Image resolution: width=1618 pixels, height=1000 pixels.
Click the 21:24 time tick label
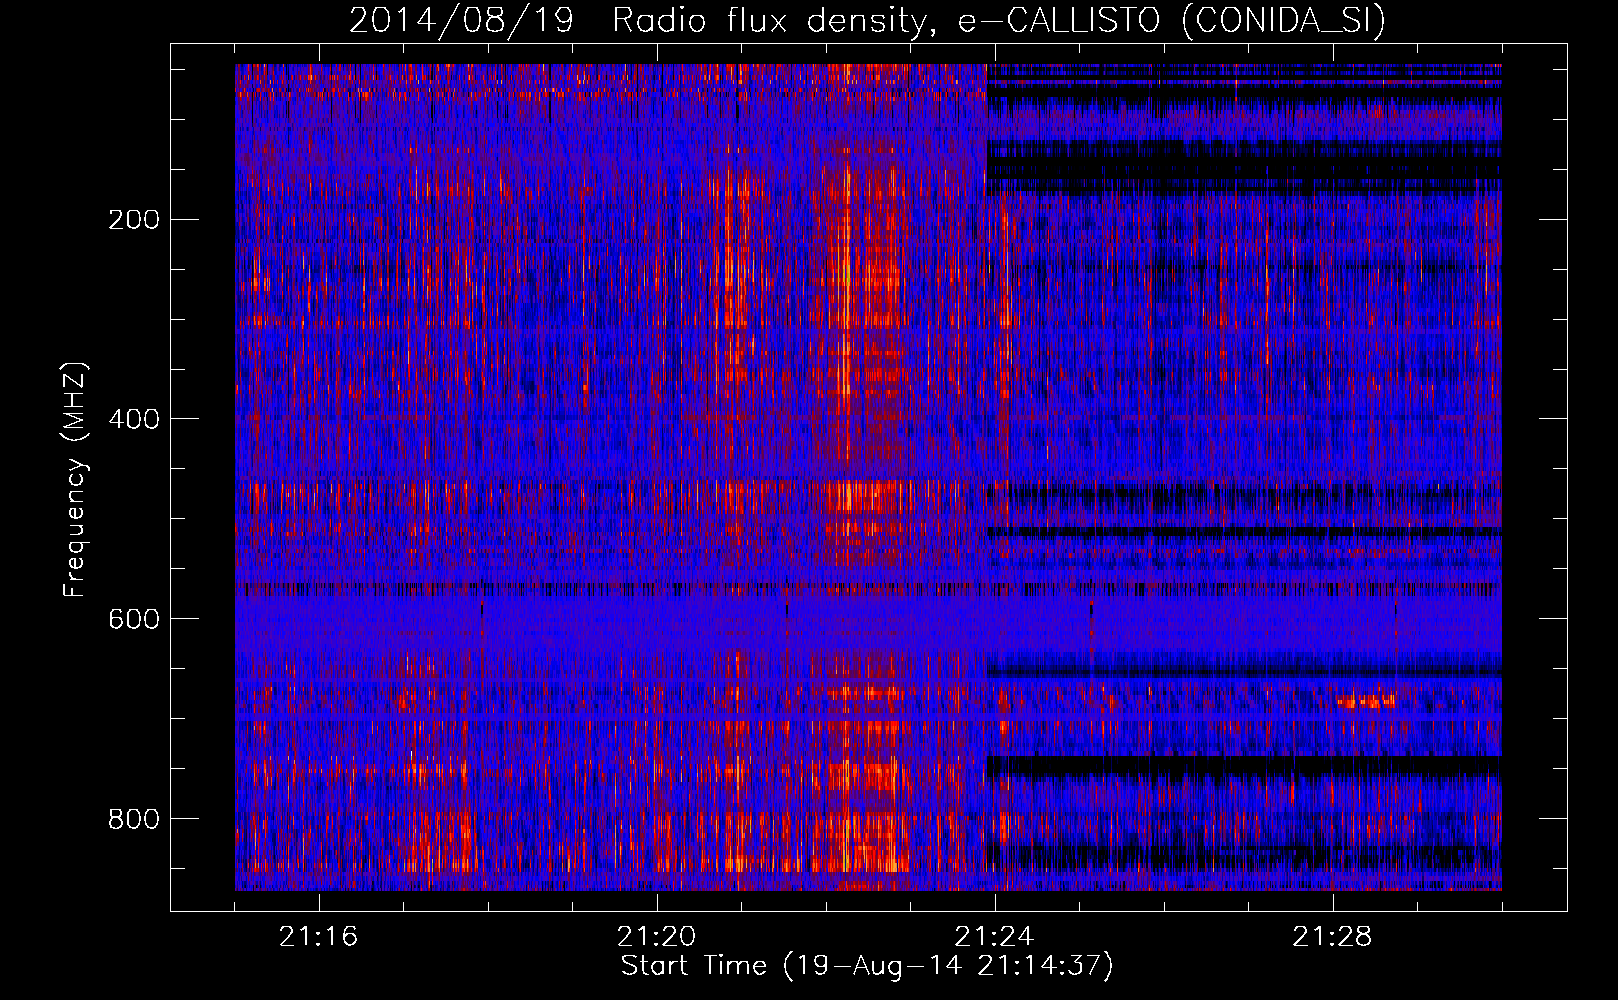tap(995, 937)
